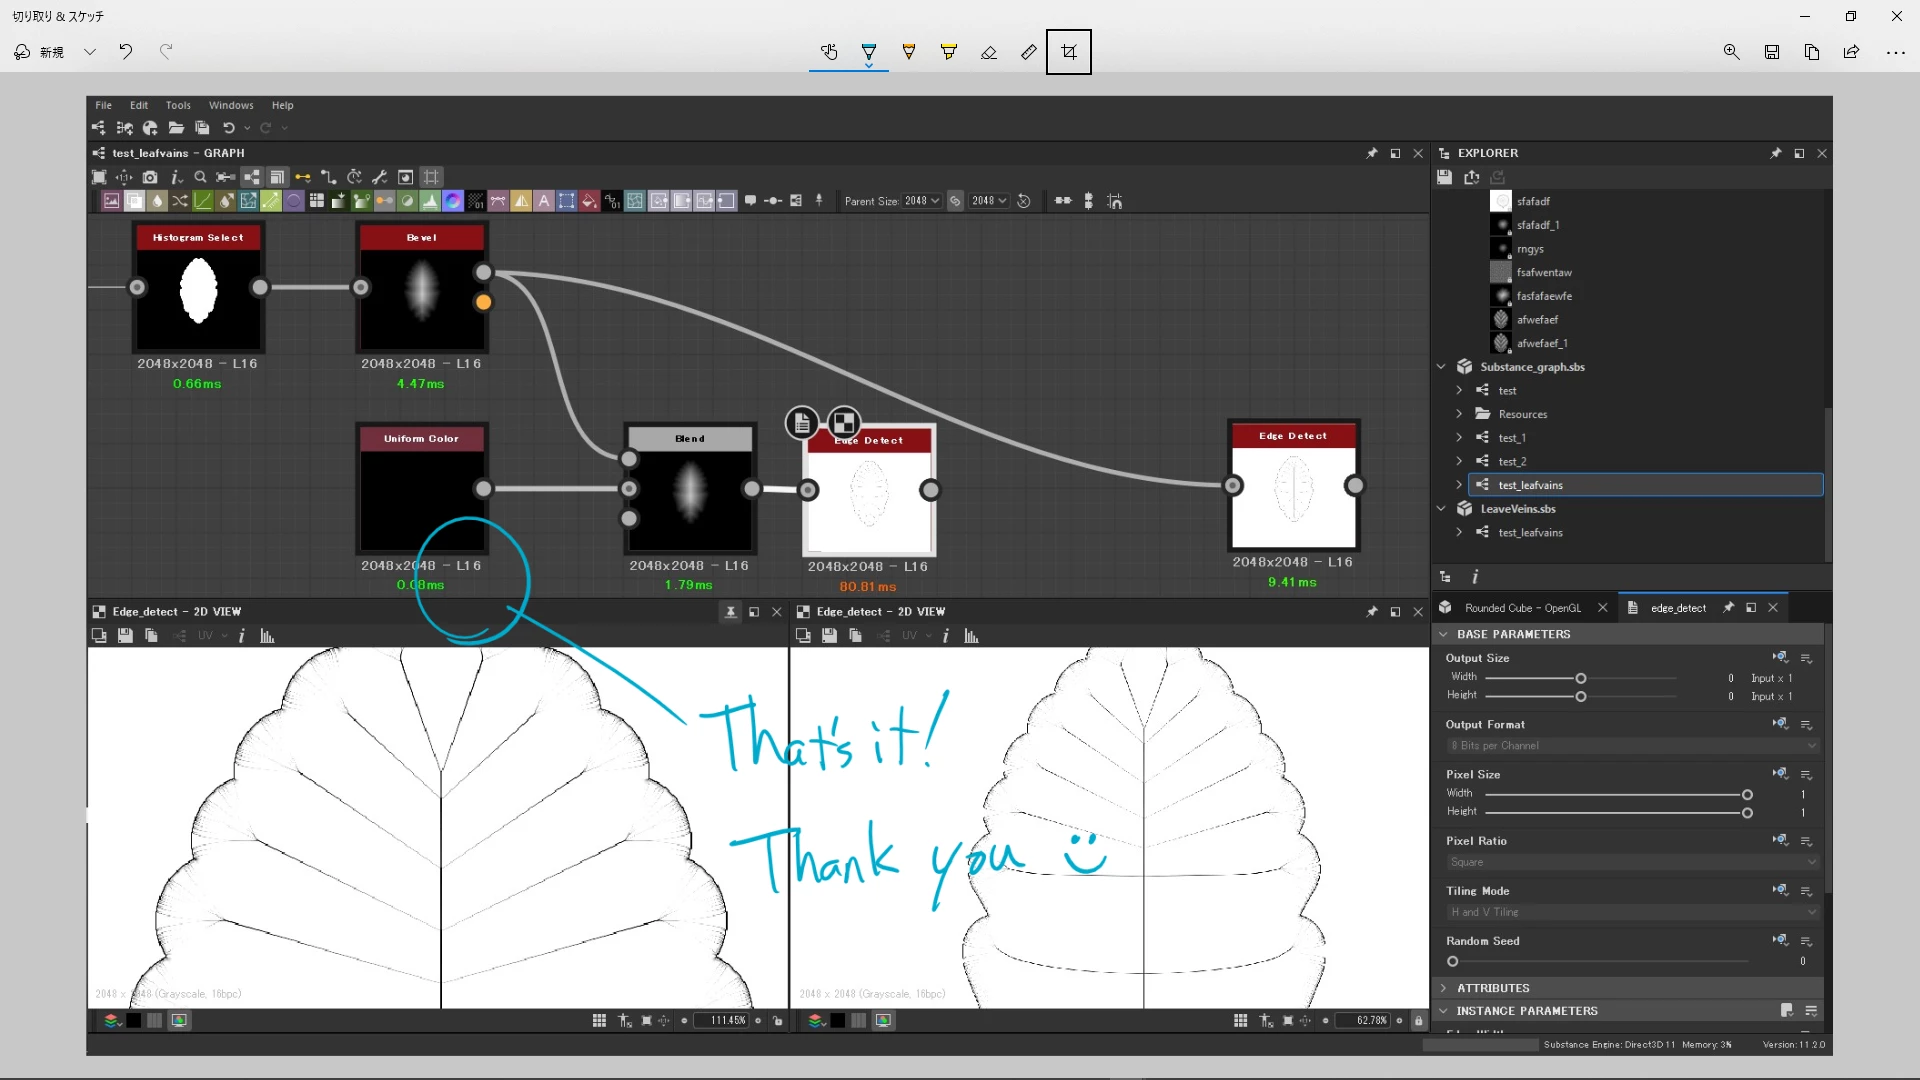1920x1080 pixels.
Task: Select the pencil tool
Action: (x=908, y=52)
